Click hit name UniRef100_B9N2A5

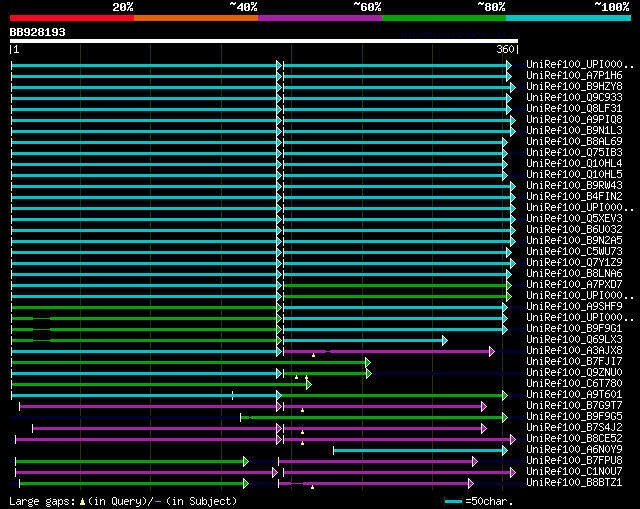[x=574, y=241]
